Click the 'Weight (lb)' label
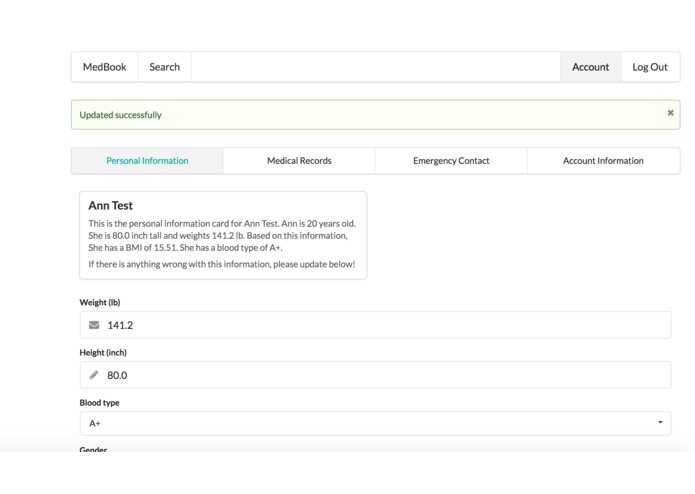Image resolution: width=695 pixels, height=494 pixels. [100, 302]
